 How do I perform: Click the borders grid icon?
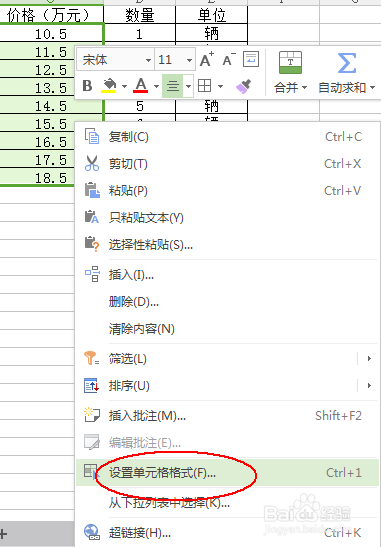(x=204, y=85)
